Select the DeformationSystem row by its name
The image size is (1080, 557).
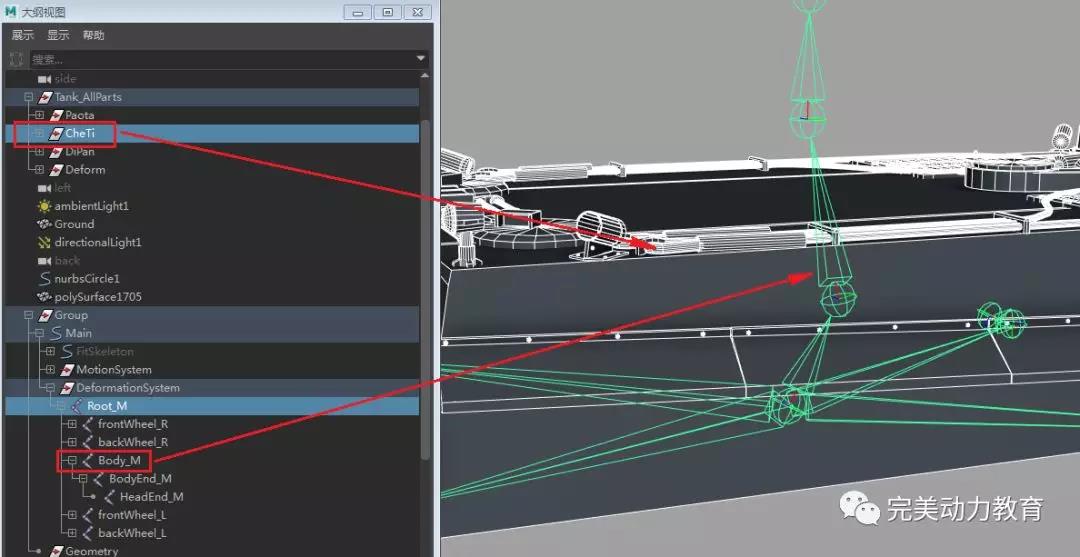[x=128, y=388]
